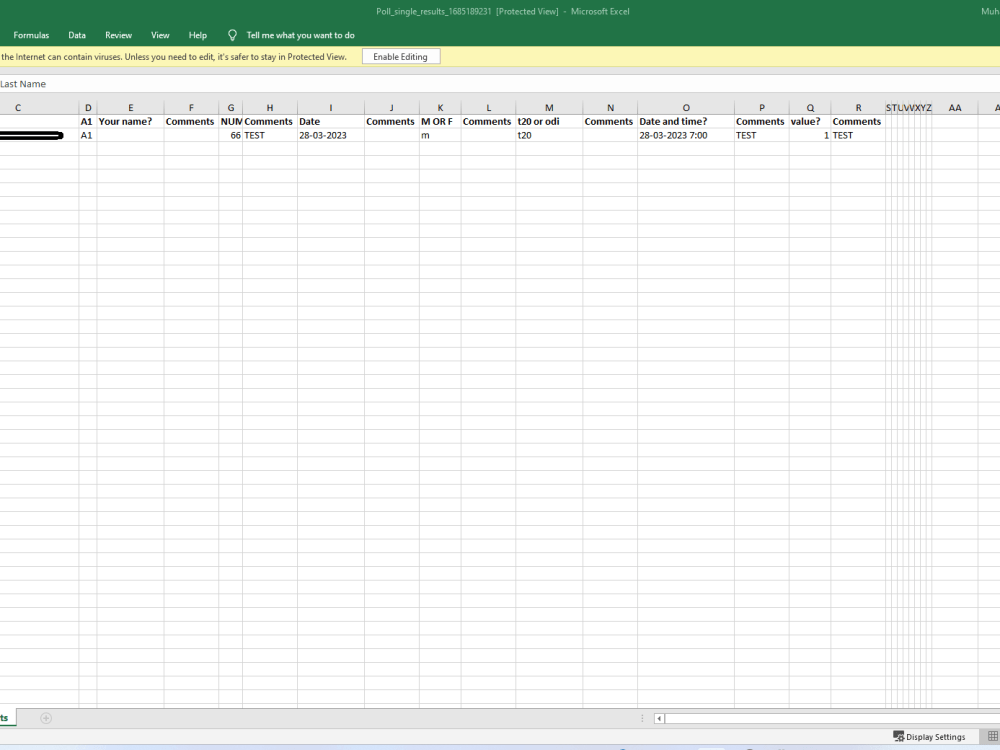Click the ellipsis handle beside the scrollbar
The image size is (1000, 750).
643,718
